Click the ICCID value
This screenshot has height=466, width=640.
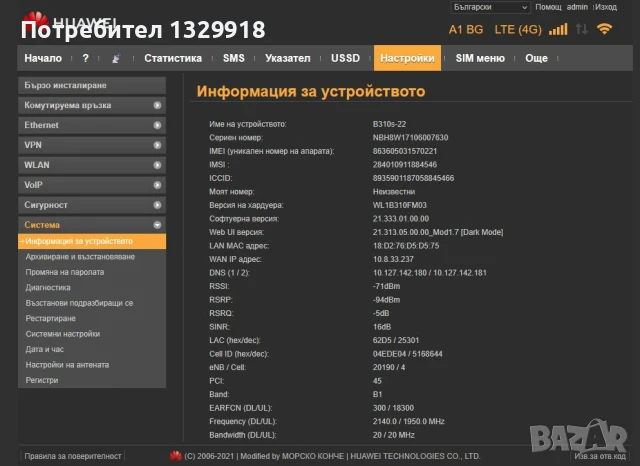coord(413,178)
